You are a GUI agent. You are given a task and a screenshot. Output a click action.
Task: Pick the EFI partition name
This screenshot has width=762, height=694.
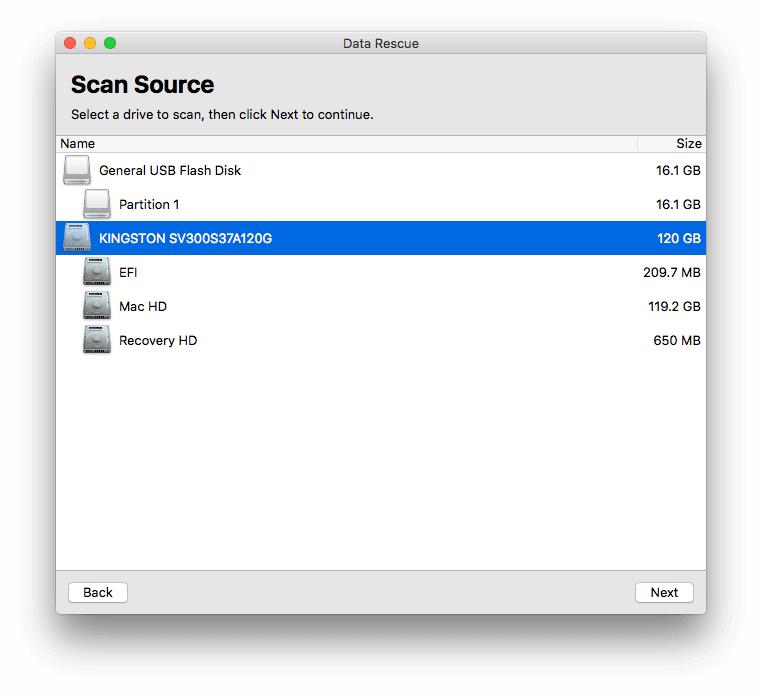[128, 272]
